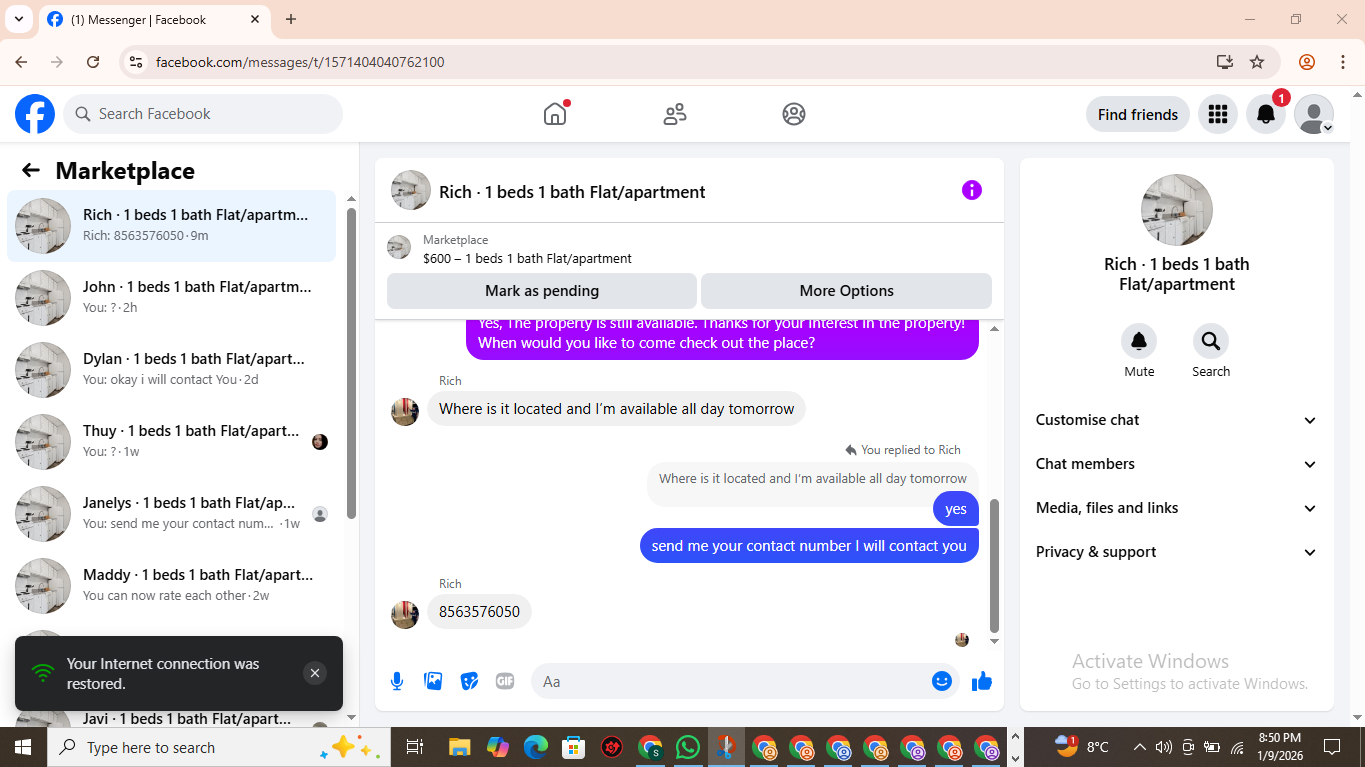Attach a file with the photo icon
Screen dimensions: 1365x767
(x=433, y=681)
